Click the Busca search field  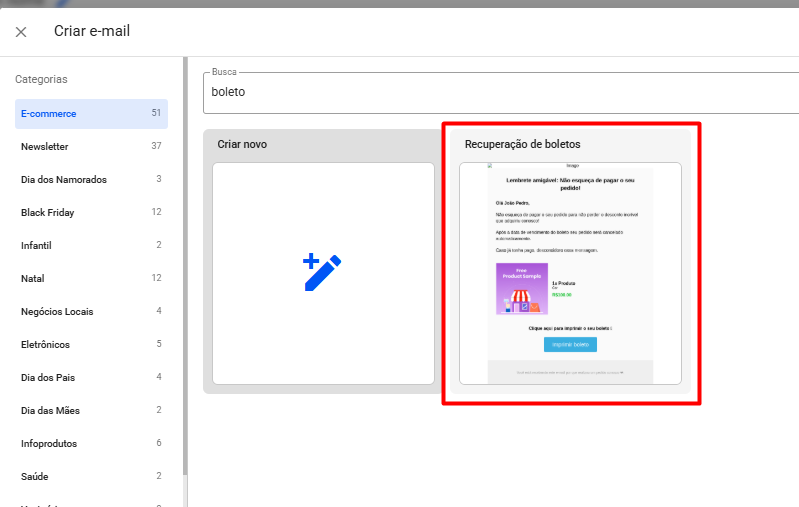click(x=500, y=92)
